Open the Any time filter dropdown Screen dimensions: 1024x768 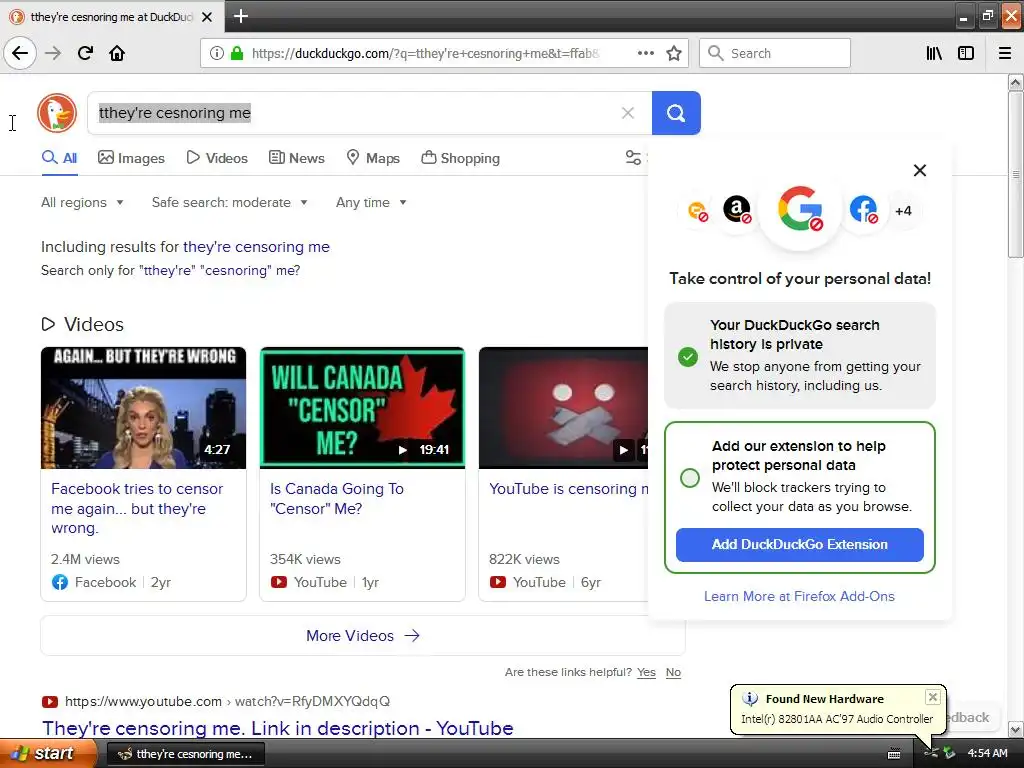click(x=371, y=202)
